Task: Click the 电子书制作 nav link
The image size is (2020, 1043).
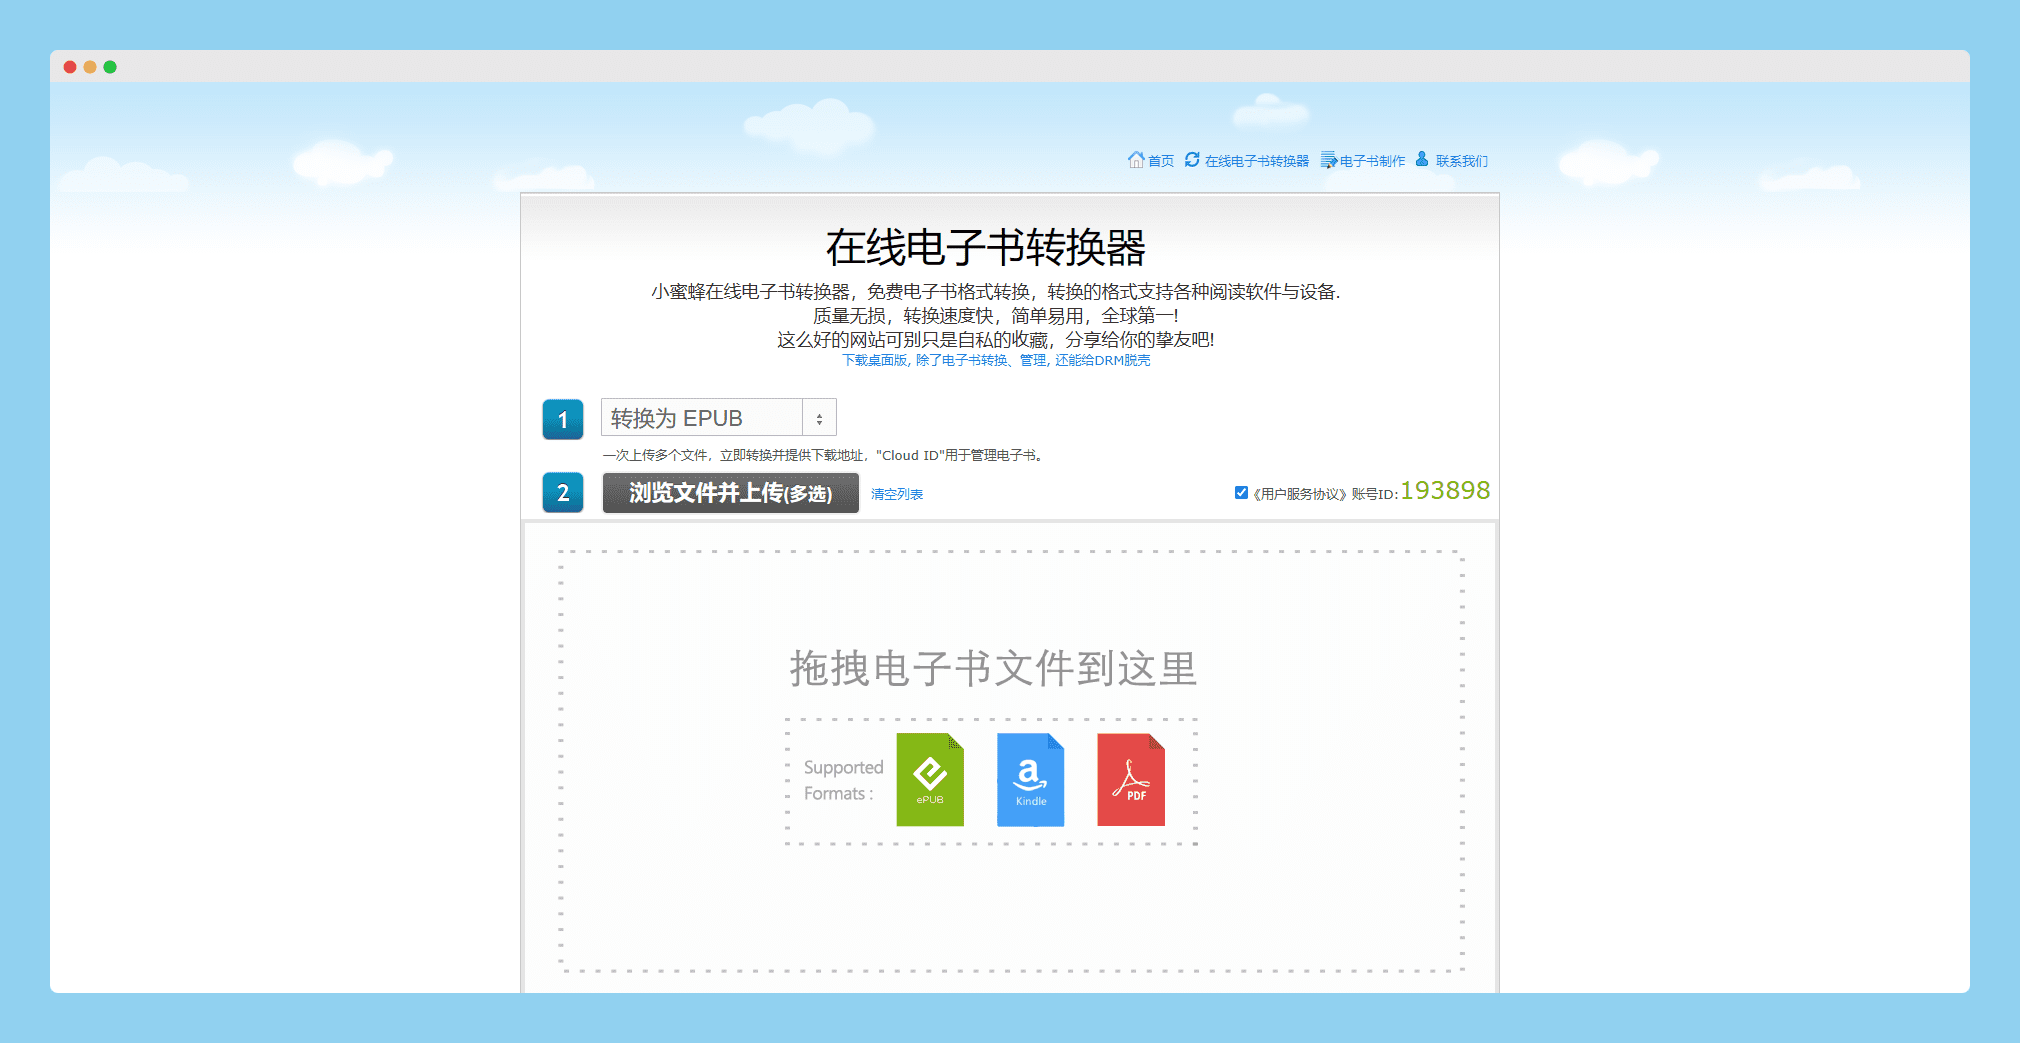Action: pos(1371,160)
